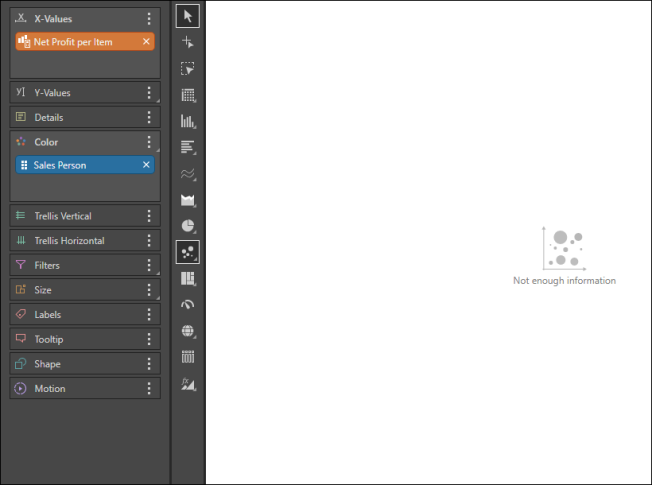Select the arrow pointer tool

(187, 16)
